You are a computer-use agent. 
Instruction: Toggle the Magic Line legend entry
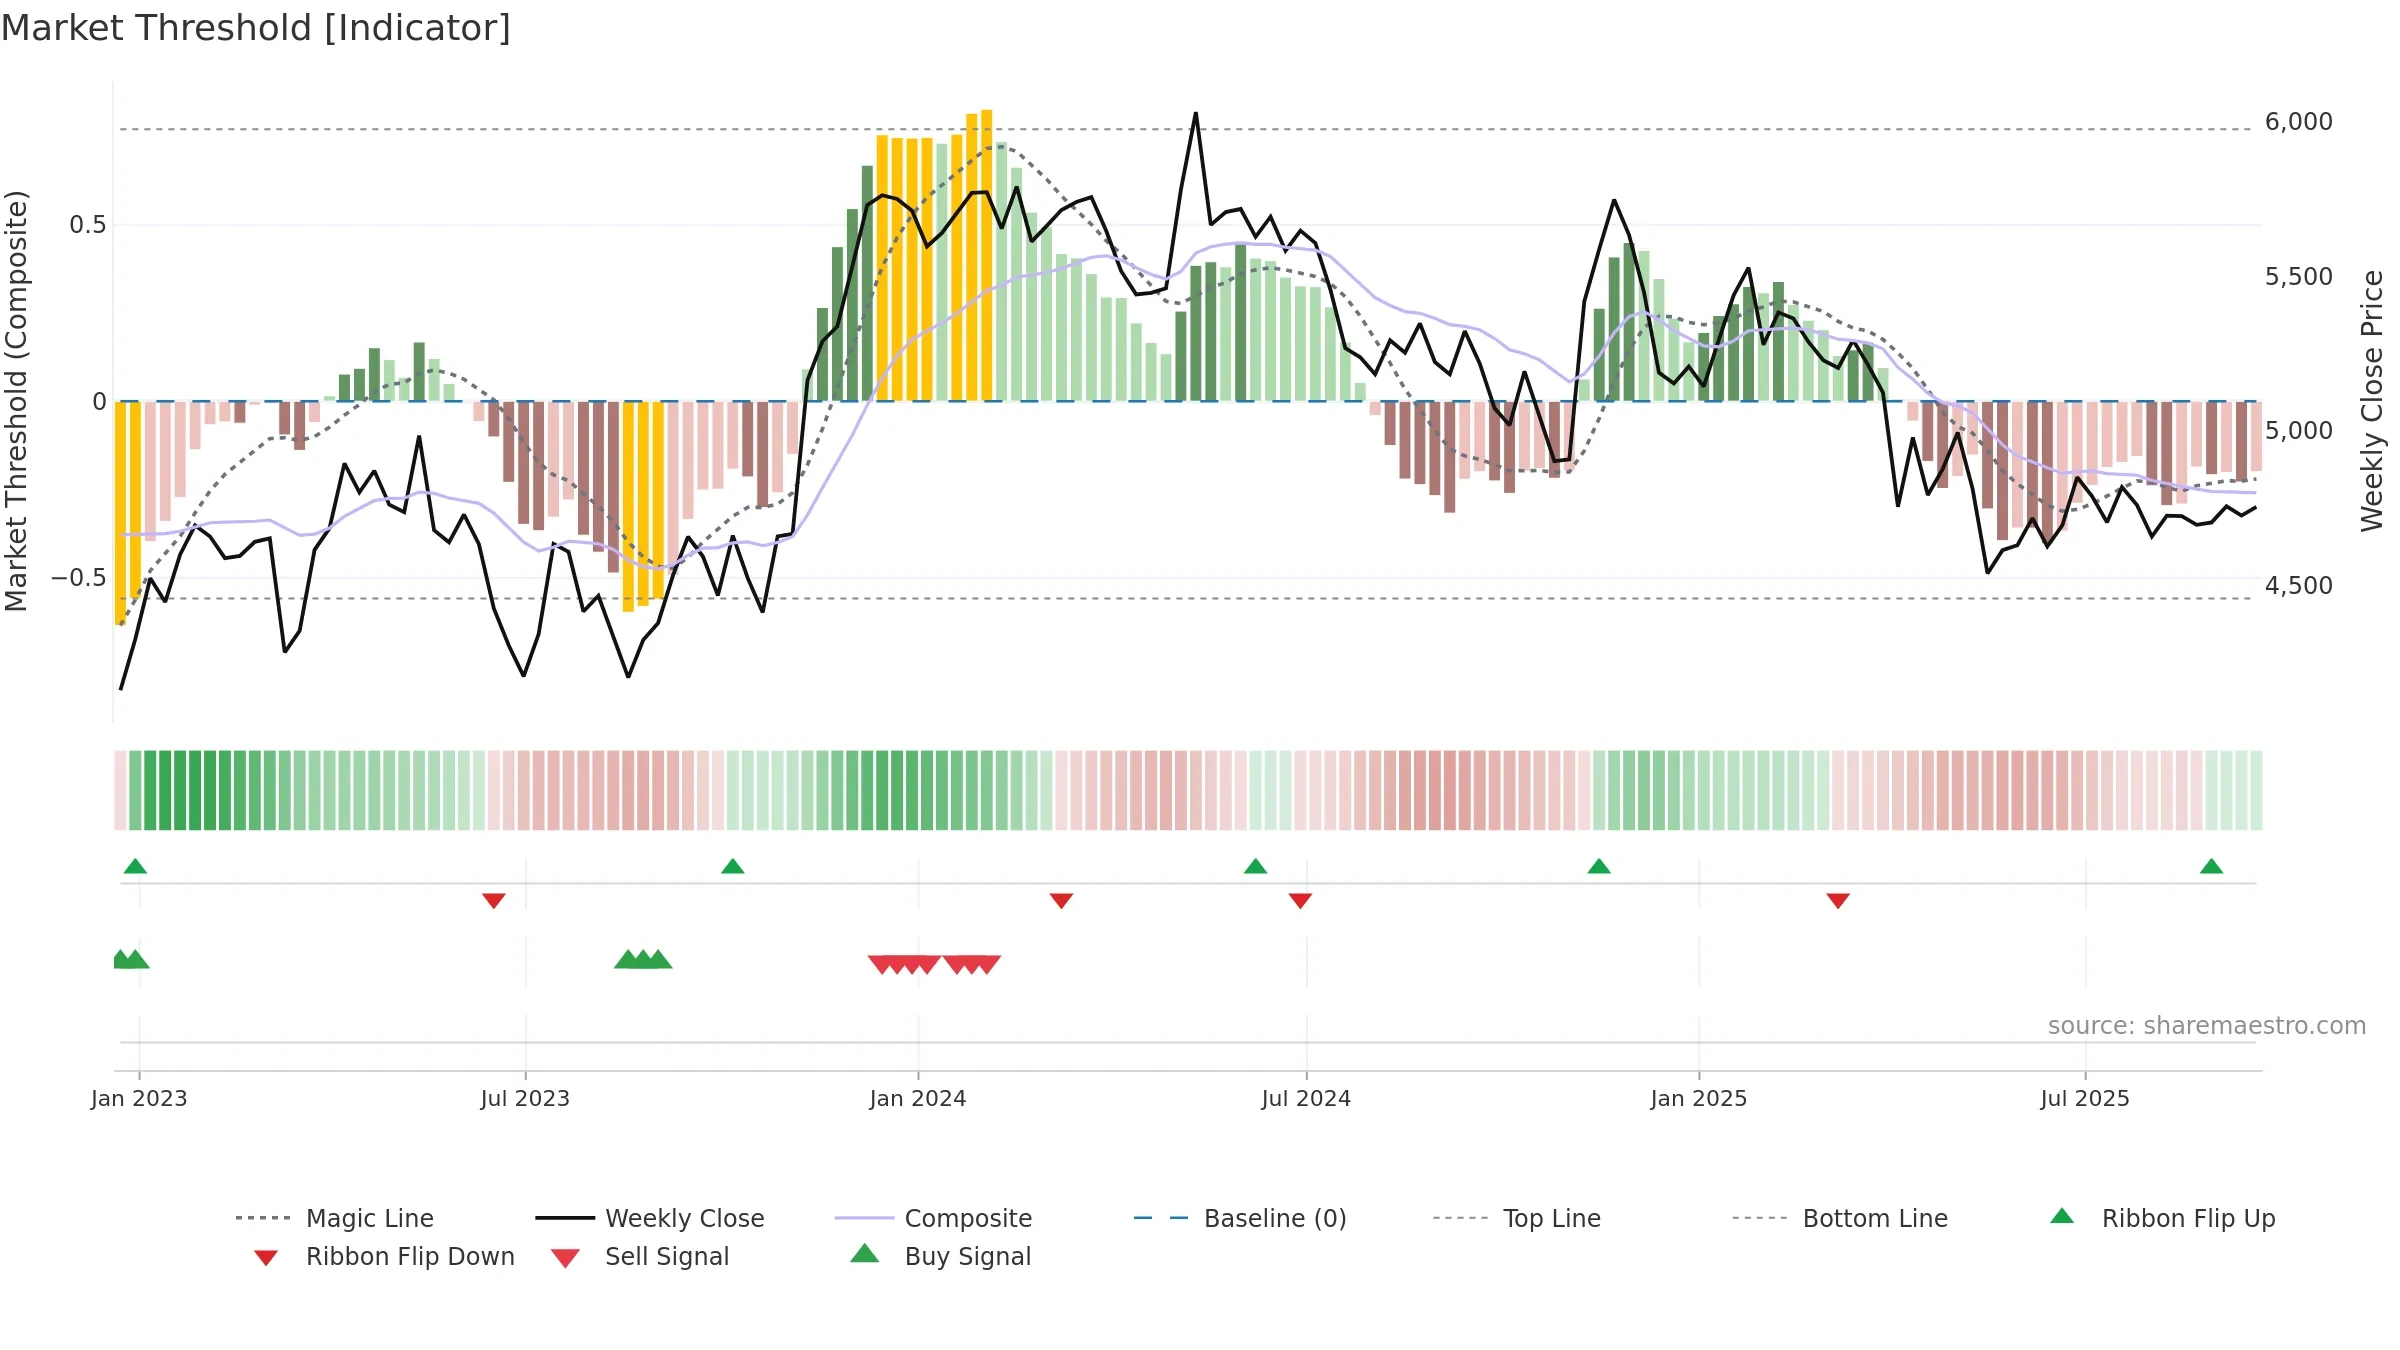pyautogui.click(x=335, y=1218)
